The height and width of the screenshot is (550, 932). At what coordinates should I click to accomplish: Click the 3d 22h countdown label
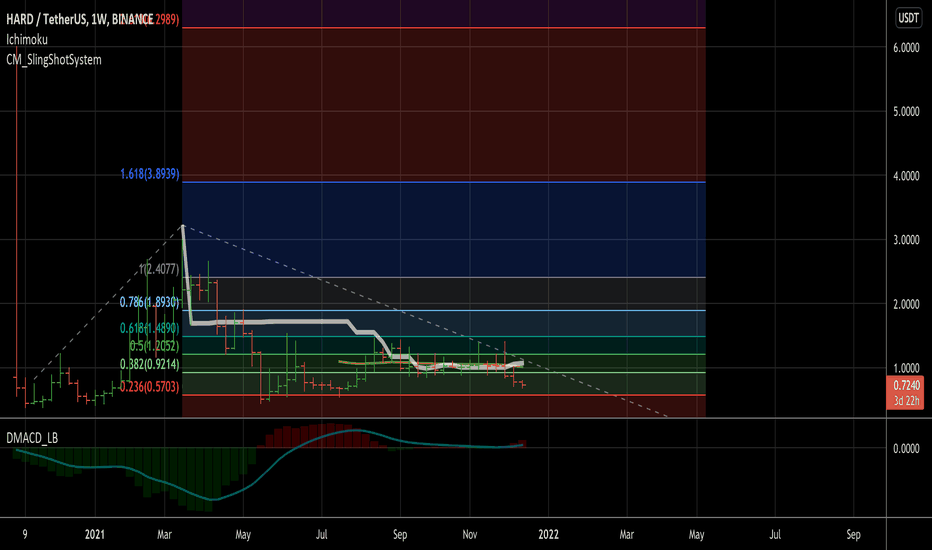pos(906,401)
